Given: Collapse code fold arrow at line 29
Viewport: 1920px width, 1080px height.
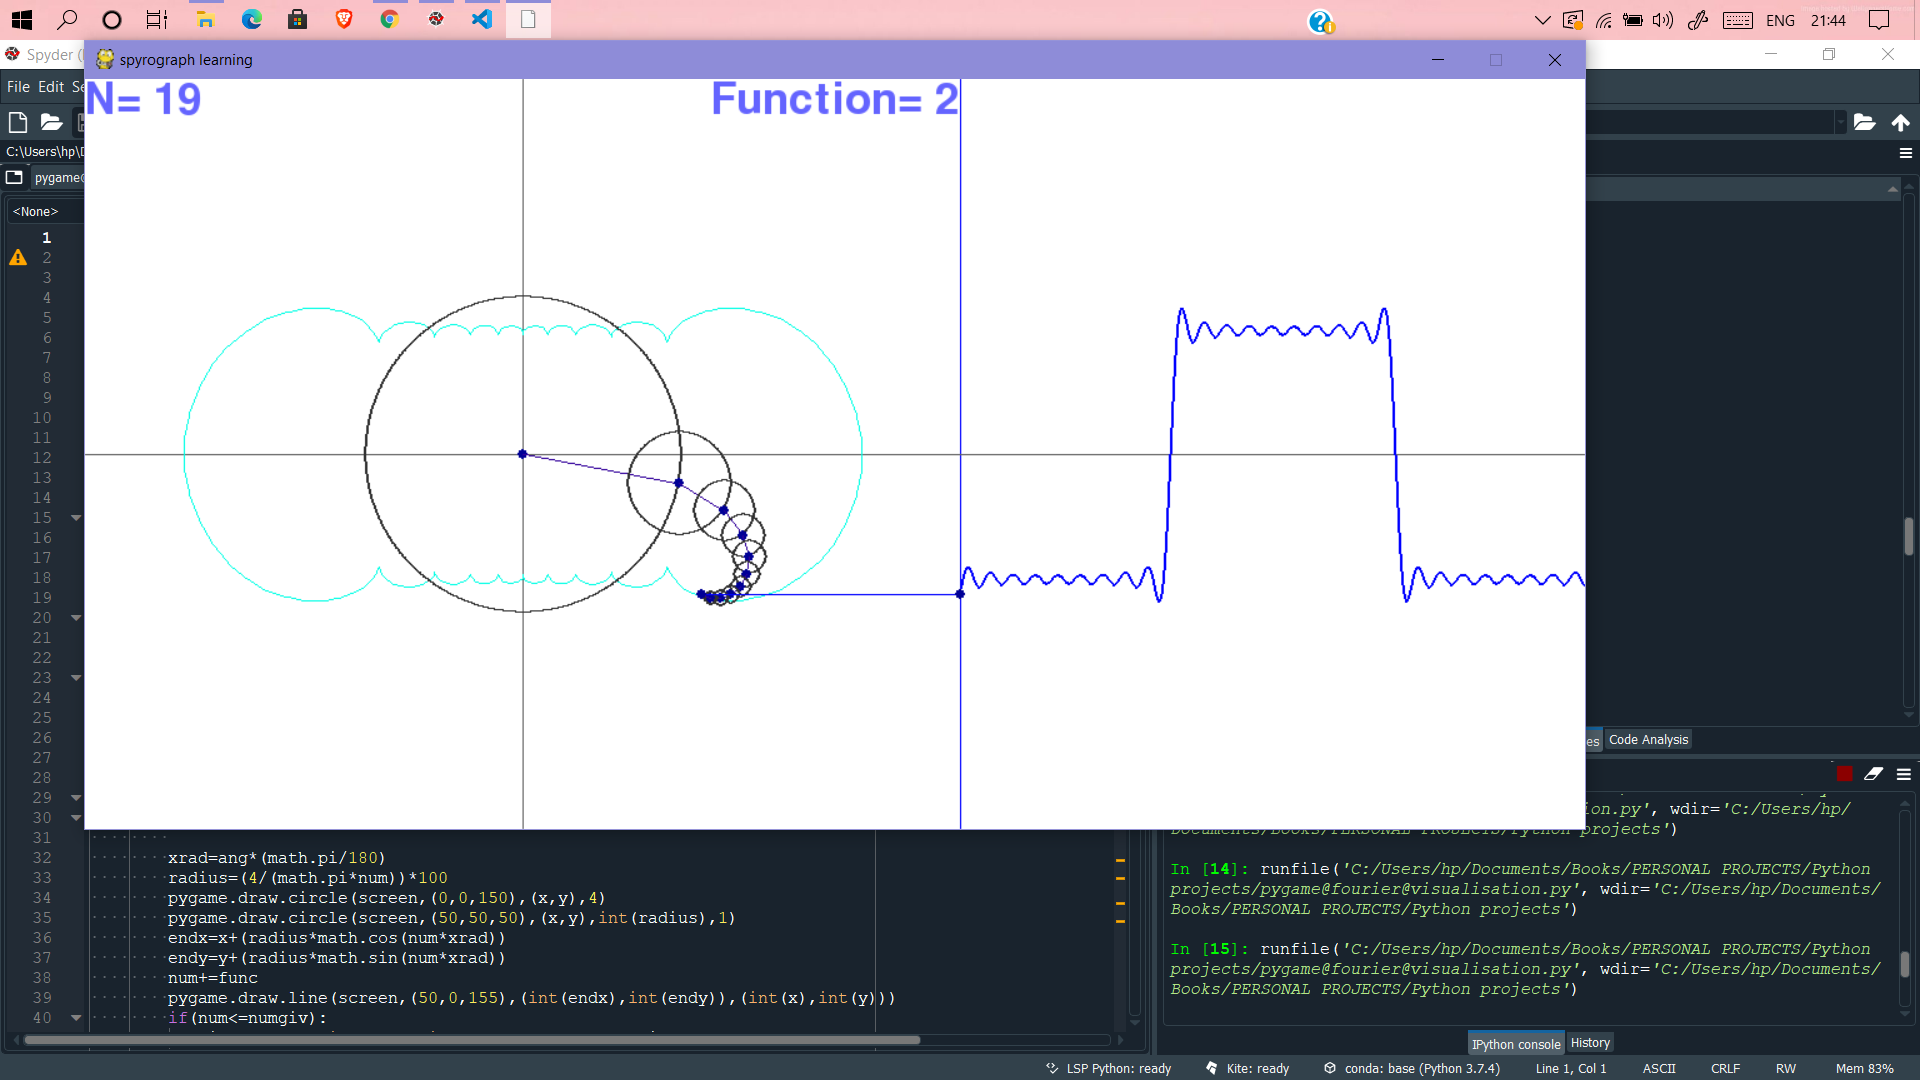Looking at the screenshot, I should 76,798.
